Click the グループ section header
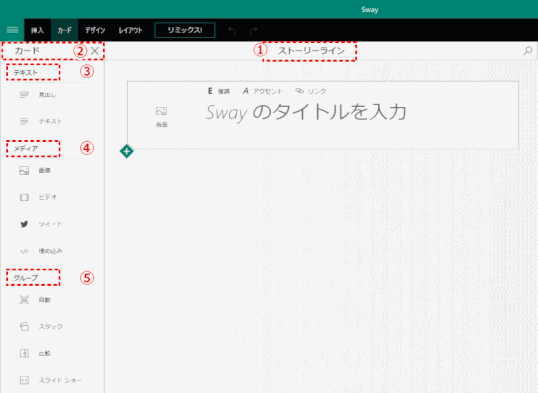538x393 pixels. pyautogui.click(x=26, y=277)
